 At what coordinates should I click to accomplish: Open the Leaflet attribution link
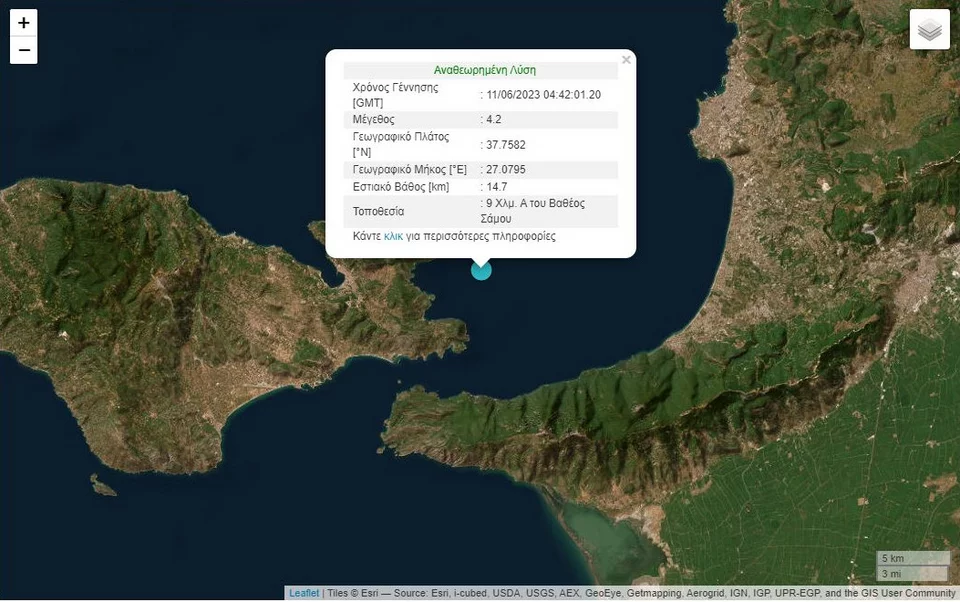(304, 593)
